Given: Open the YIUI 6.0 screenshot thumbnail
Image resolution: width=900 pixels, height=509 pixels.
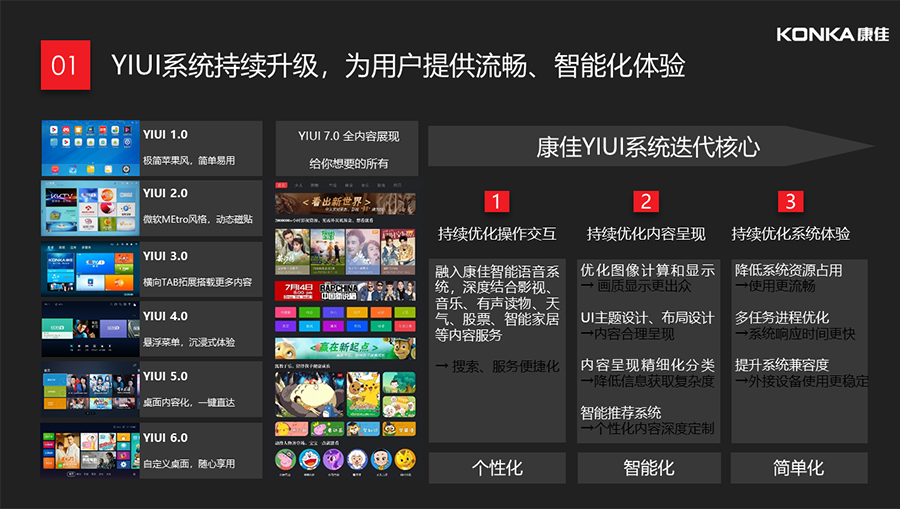Looking at the screenshot, I should point(91,450).
